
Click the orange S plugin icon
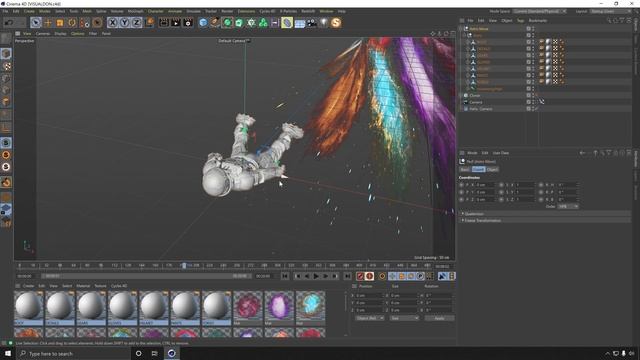point(336,22)
